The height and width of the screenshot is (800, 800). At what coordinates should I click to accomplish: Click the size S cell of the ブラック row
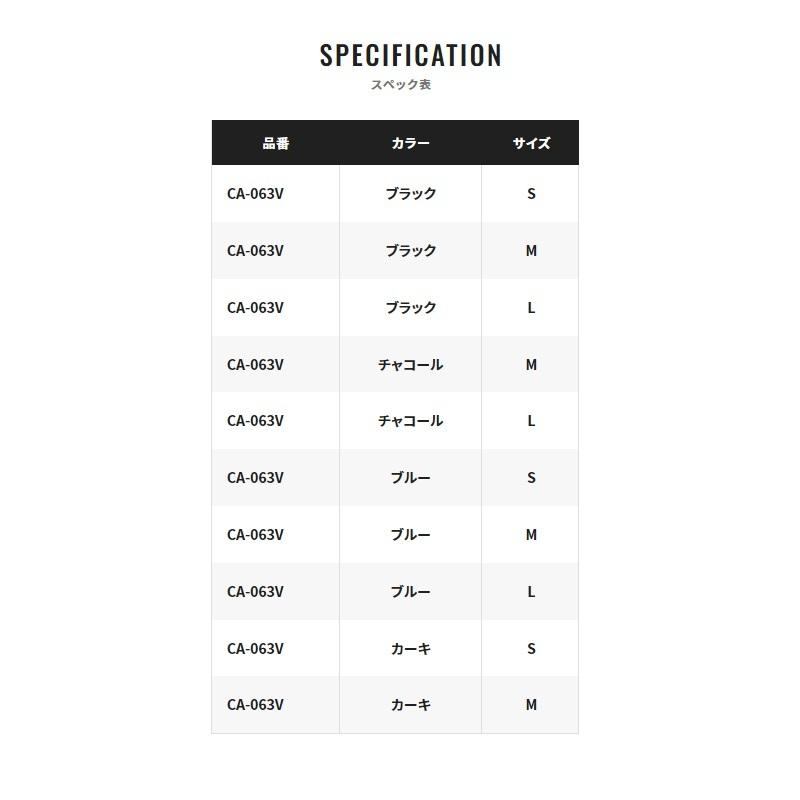(531, 194)
